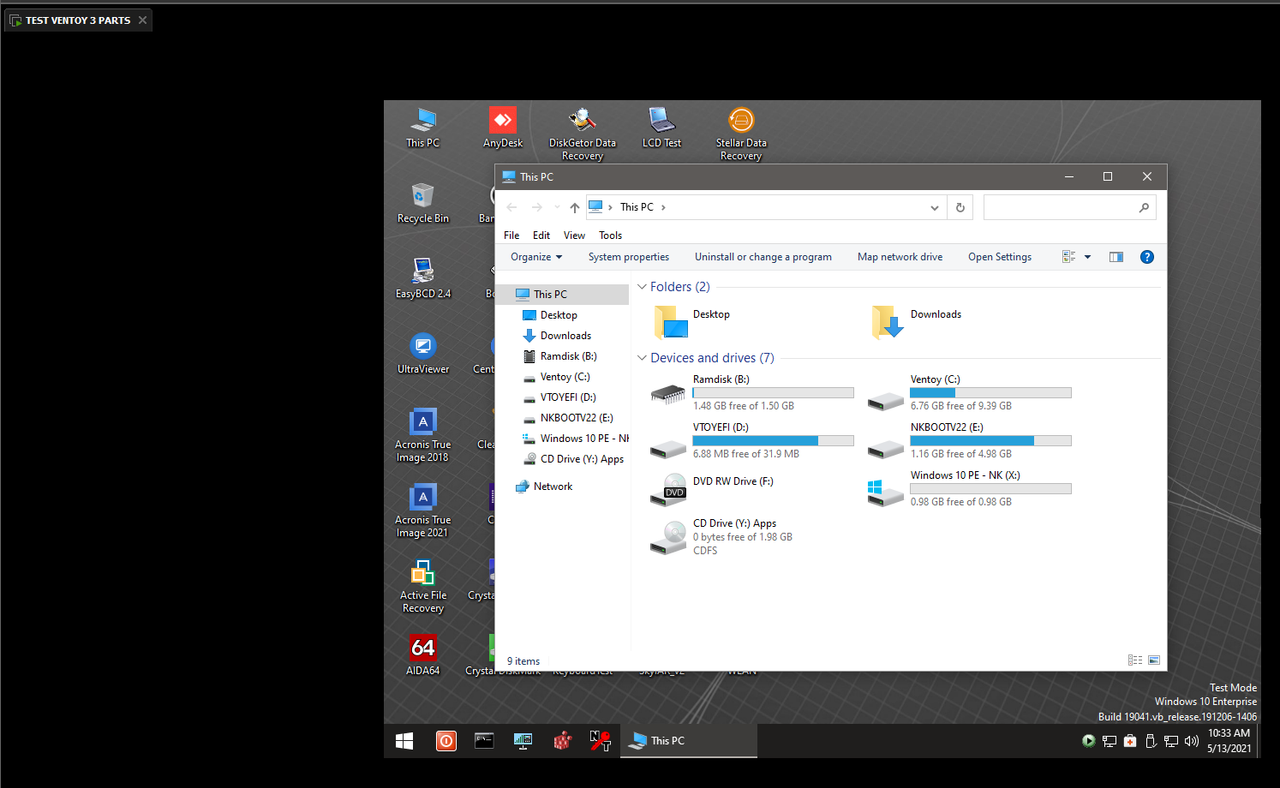The width and height of the screenshot is (1280, 788).
Task: Open the Tools menu
Action: [610, 235]
